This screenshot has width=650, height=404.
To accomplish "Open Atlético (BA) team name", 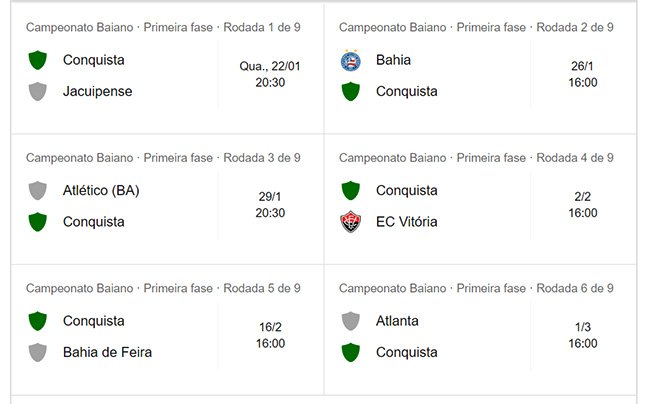I will click(x=101, y=191).
